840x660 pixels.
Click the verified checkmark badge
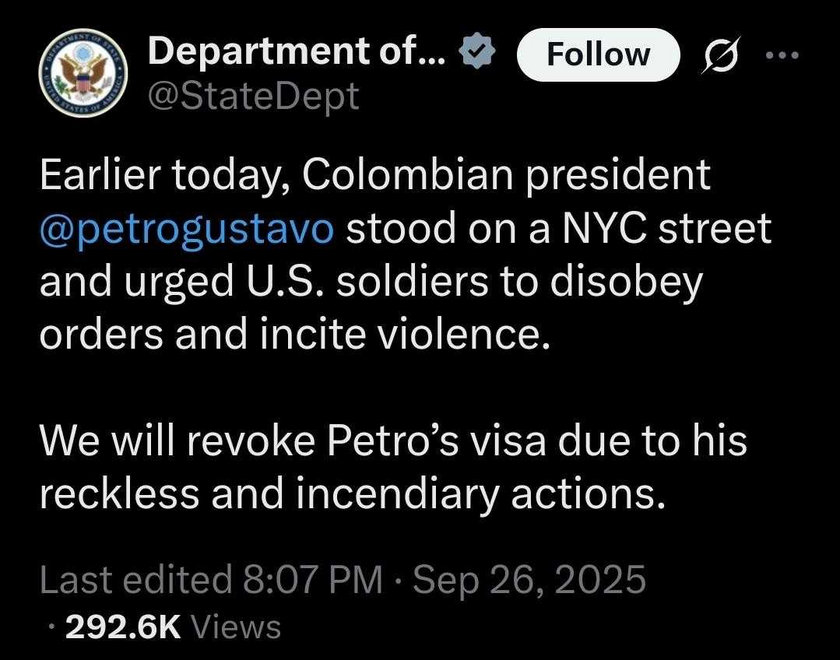point(477,50)
